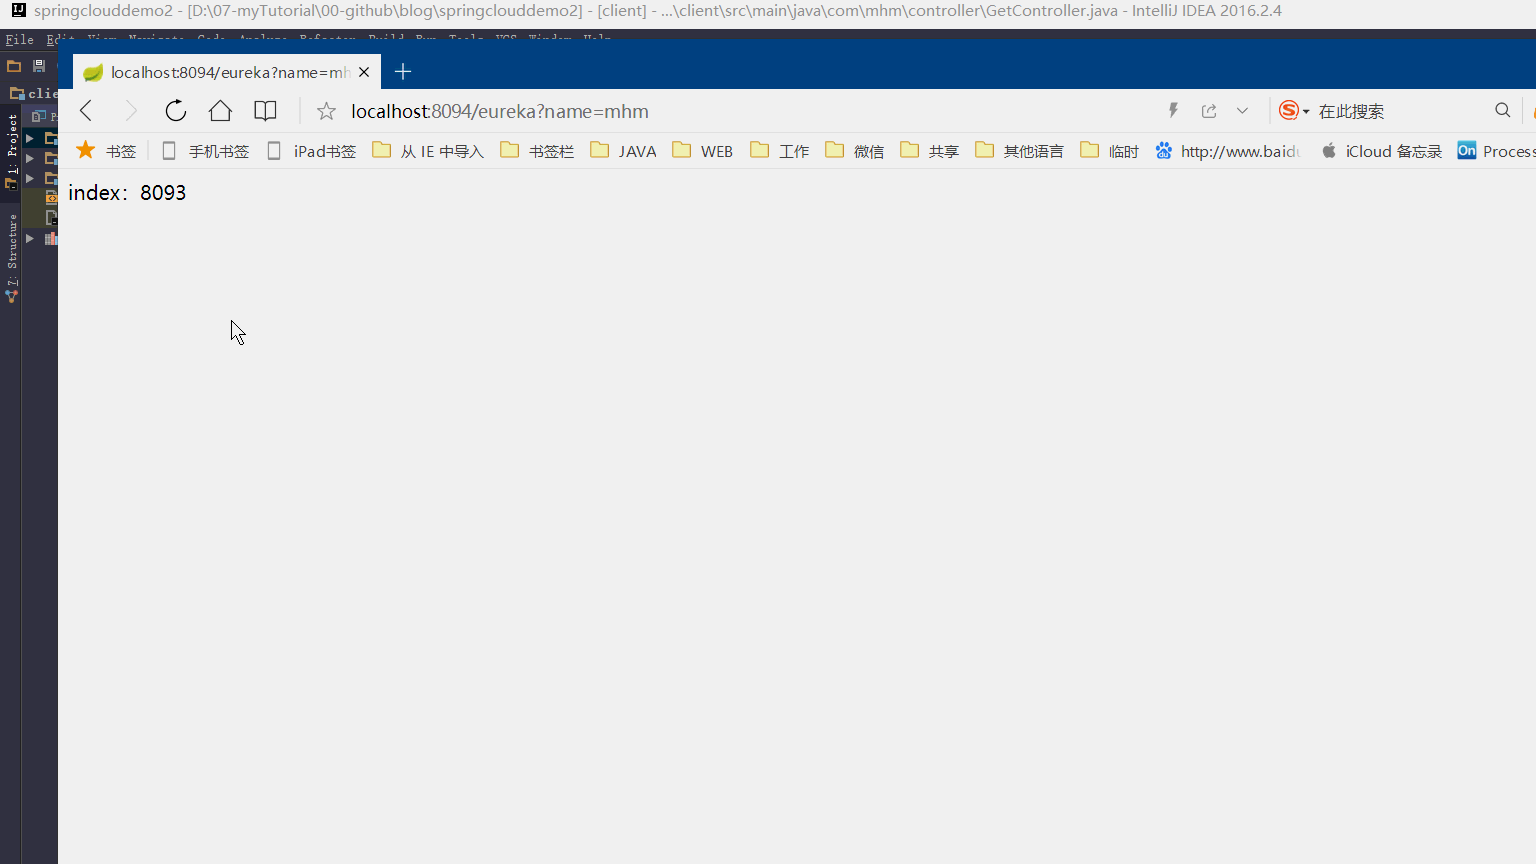Open the 其他语言 bookmark folder
Image resolution: width=1536 pixels, height=864 pixels.
point(1020,151)
